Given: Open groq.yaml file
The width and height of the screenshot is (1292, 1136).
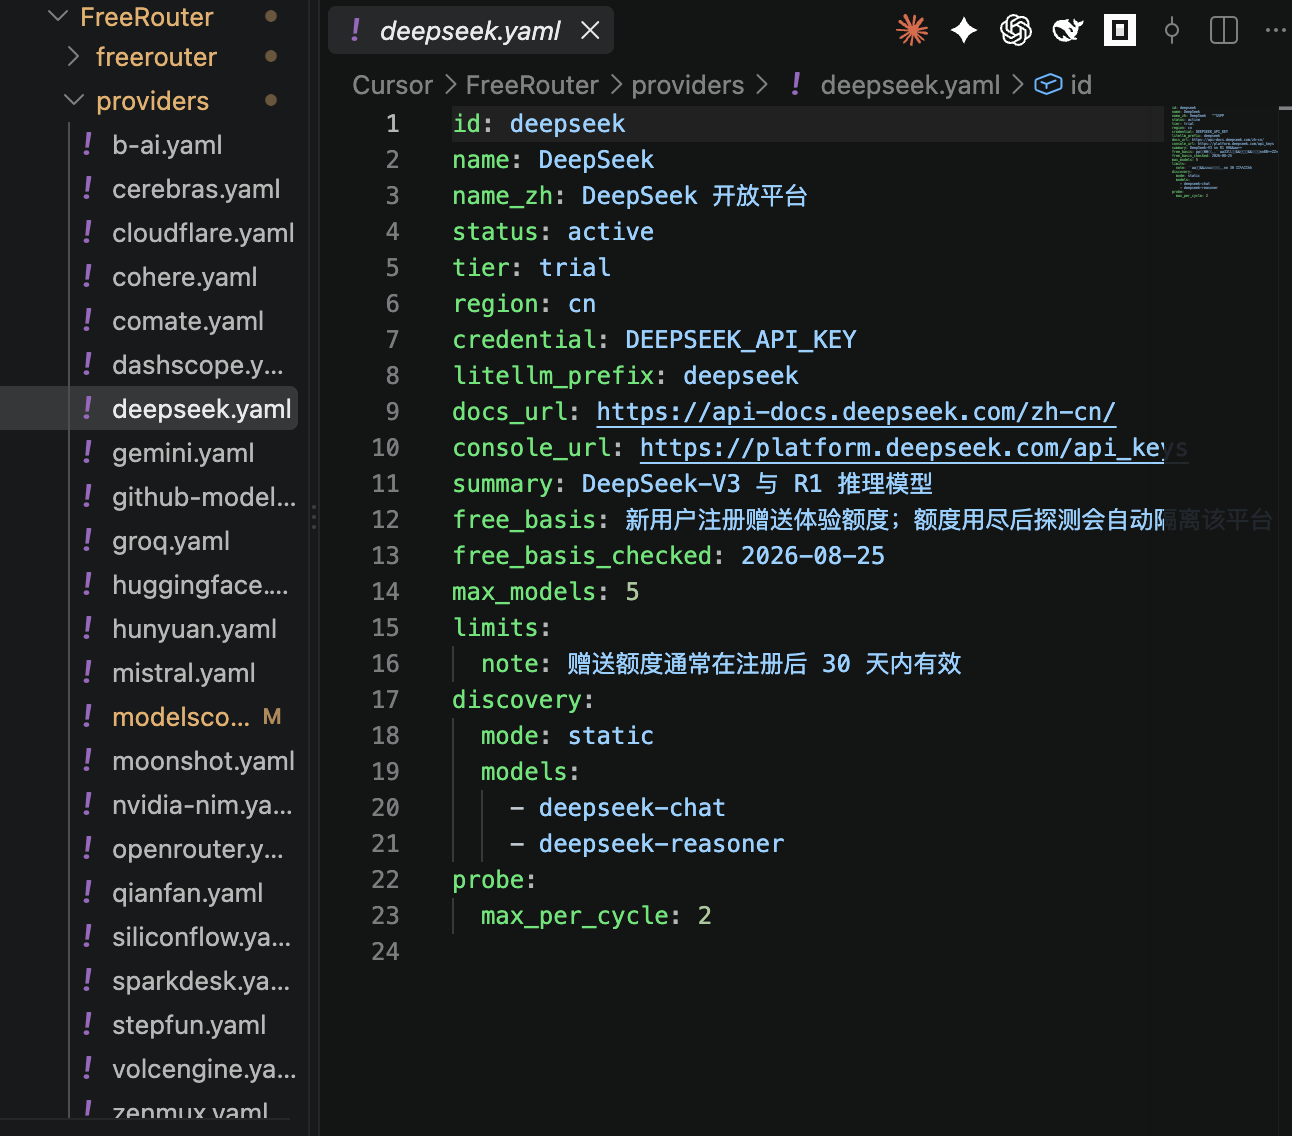Looking at the screenshot, I should pyautogui.click(x=171, y=541).
